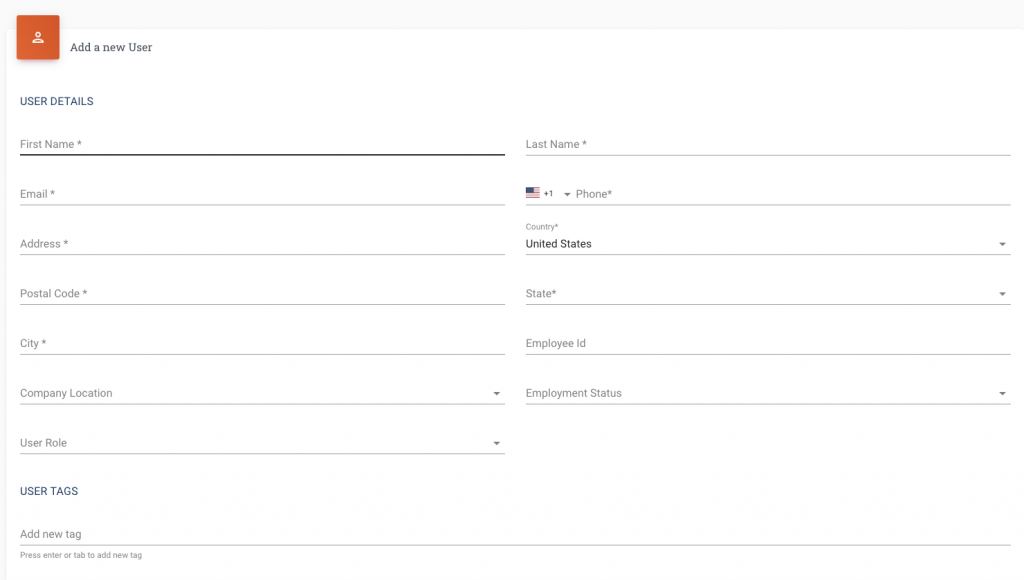Open the Employment Status dropdown
The width and height of the screenshot is (1024, 580).
tap(1003, 393)
